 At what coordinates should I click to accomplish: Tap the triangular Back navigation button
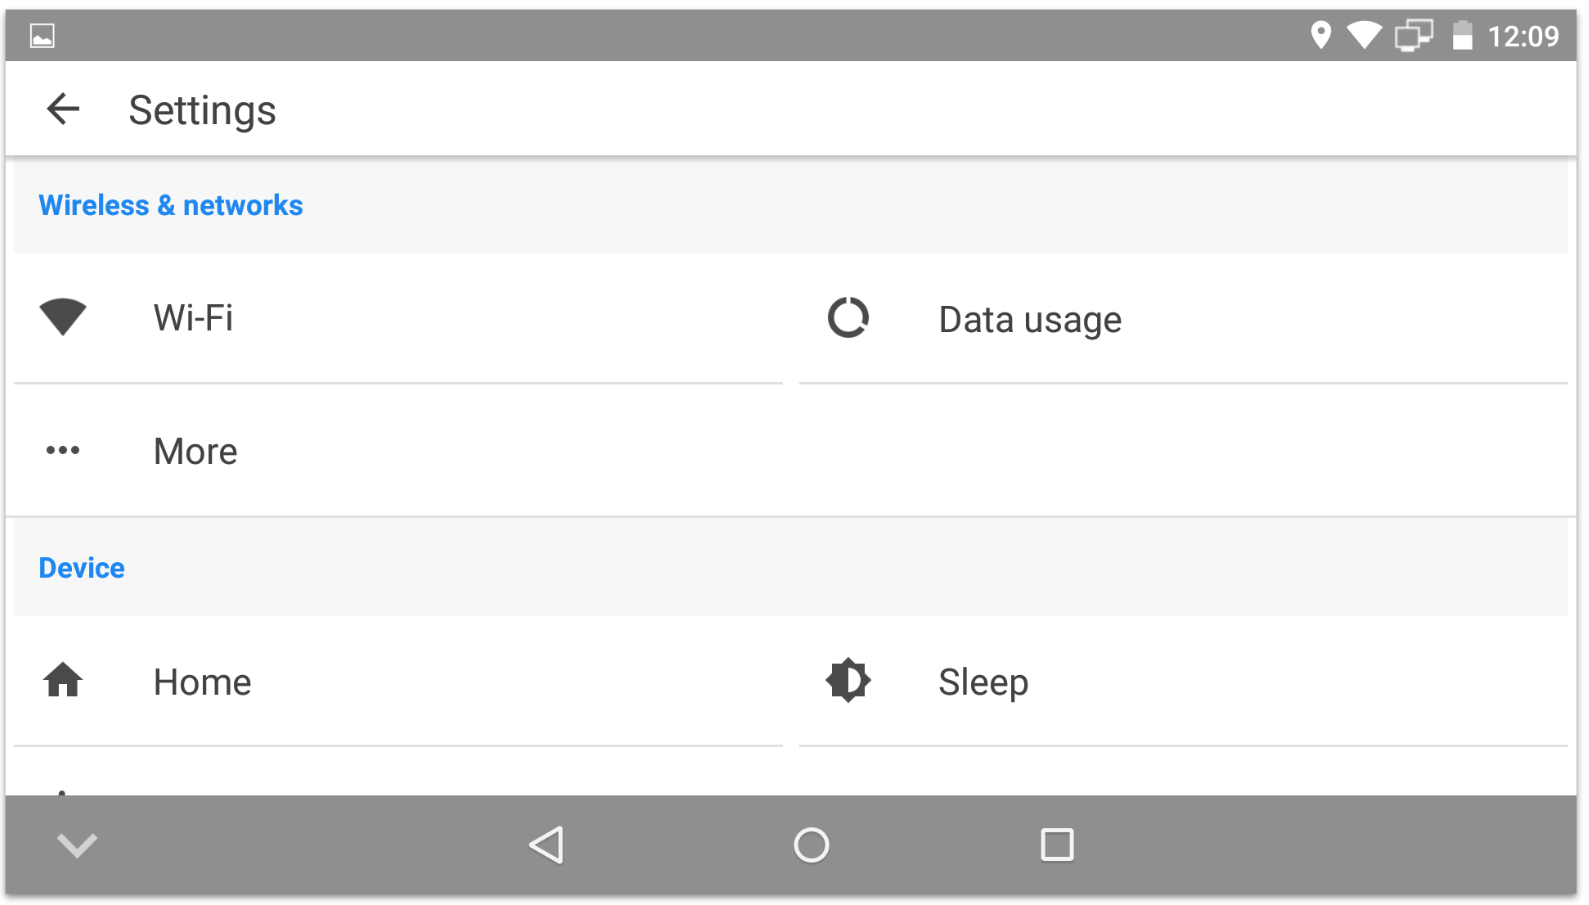tap(546, 845)
